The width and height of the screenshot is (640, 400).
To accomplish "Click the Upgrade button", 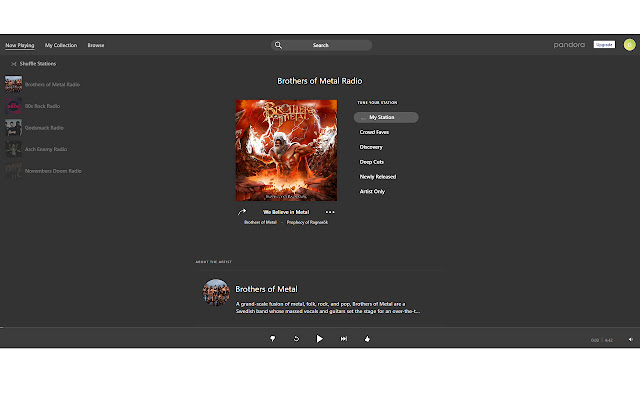I will (x=604, y=44).
